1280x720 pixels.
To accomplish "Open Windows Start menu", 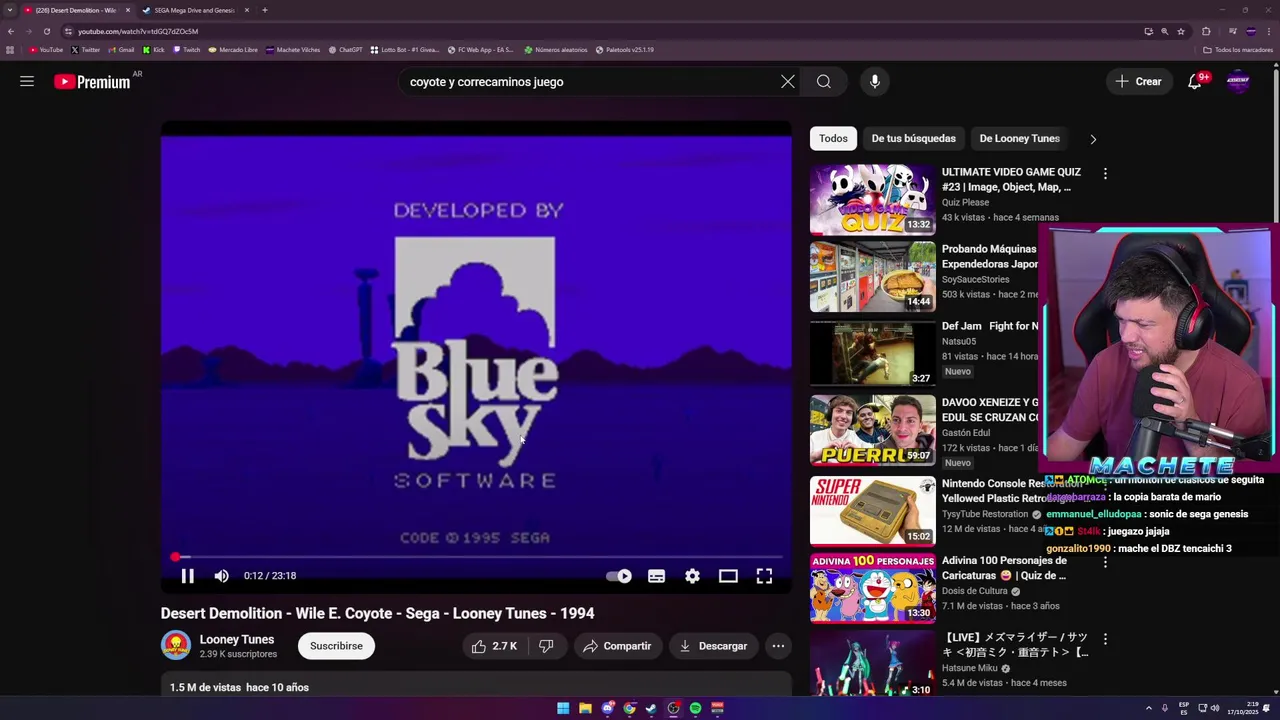I will point(563,708).
